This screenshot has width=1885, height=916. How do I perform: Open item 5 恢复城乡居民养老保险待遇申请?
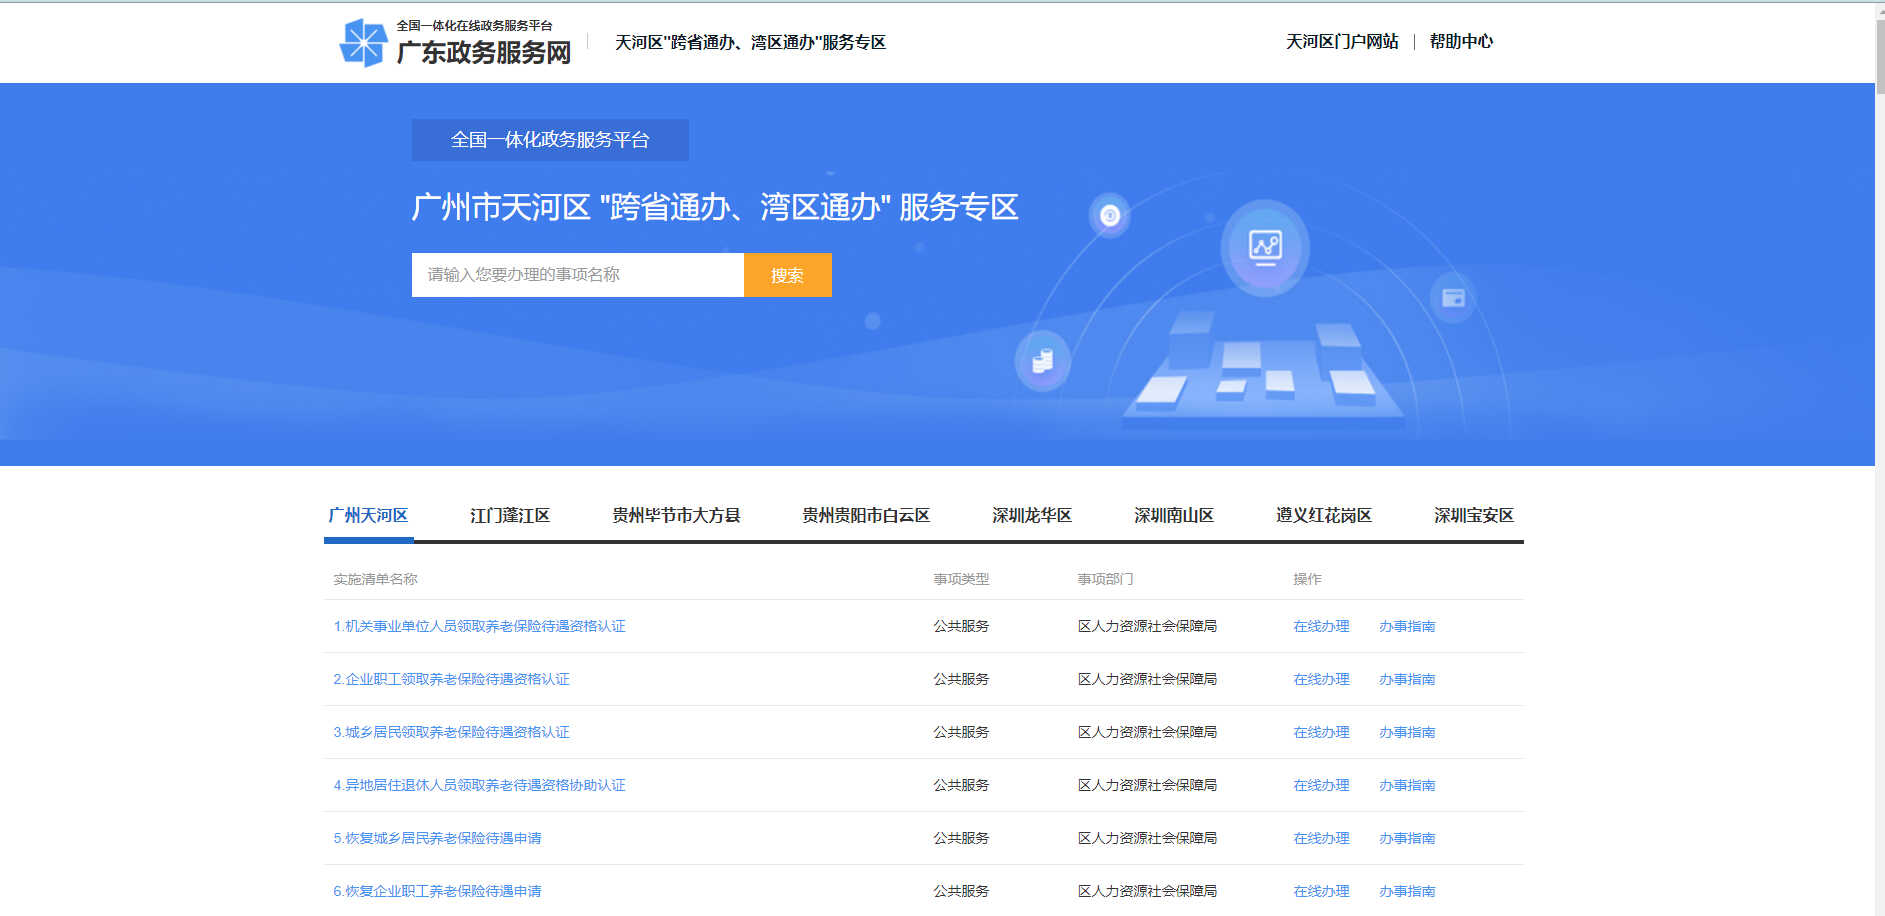point(437,838)
